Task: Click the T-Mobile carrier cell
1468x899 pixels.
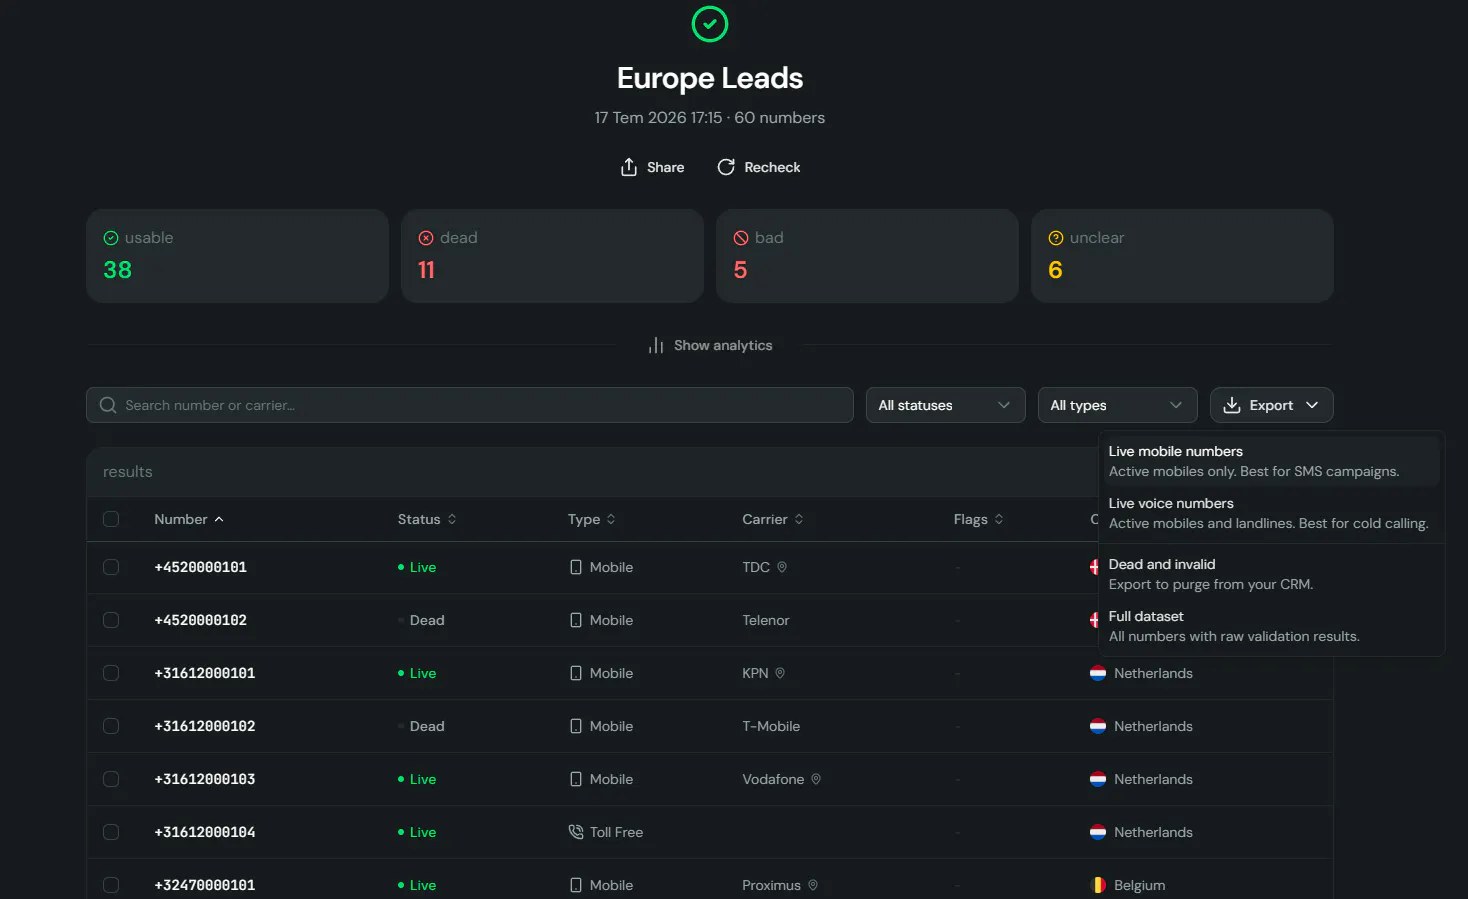Action: coord(771,726)
